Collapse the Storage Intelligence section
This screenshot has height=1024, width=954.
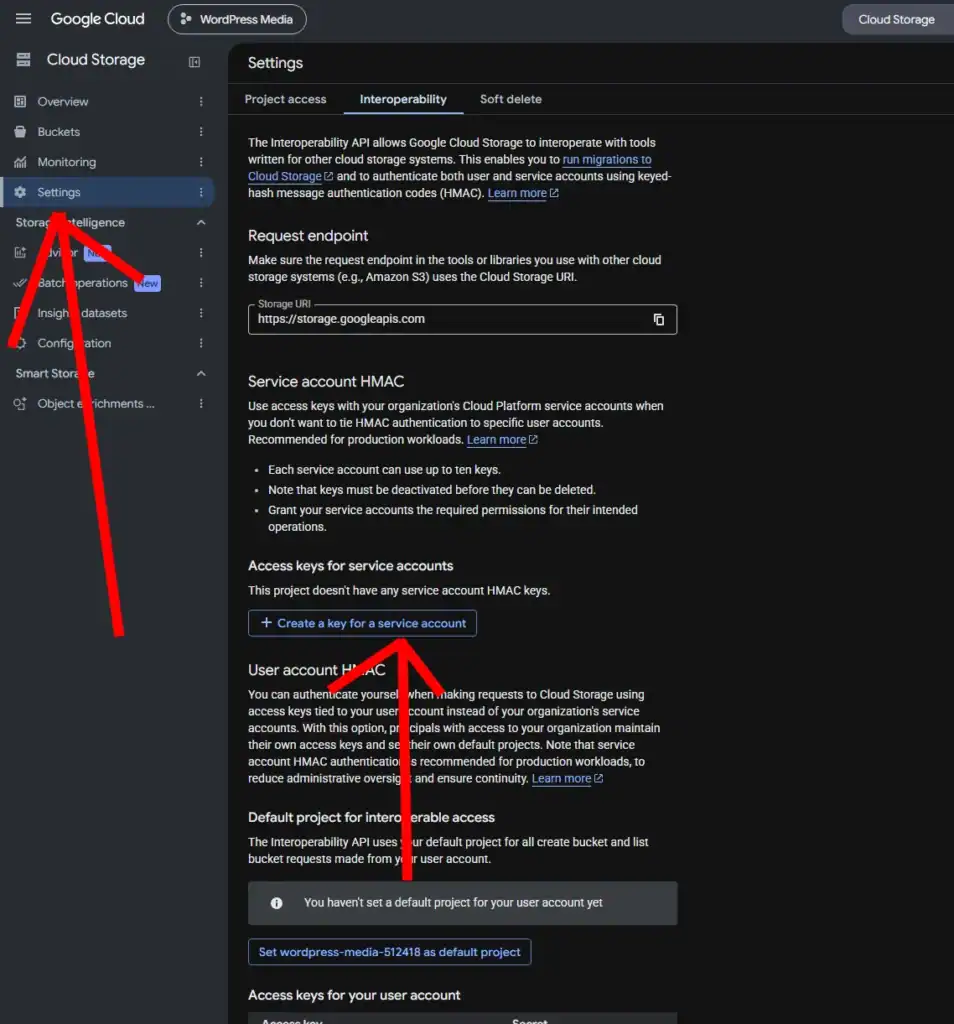(x=201, y=223)
